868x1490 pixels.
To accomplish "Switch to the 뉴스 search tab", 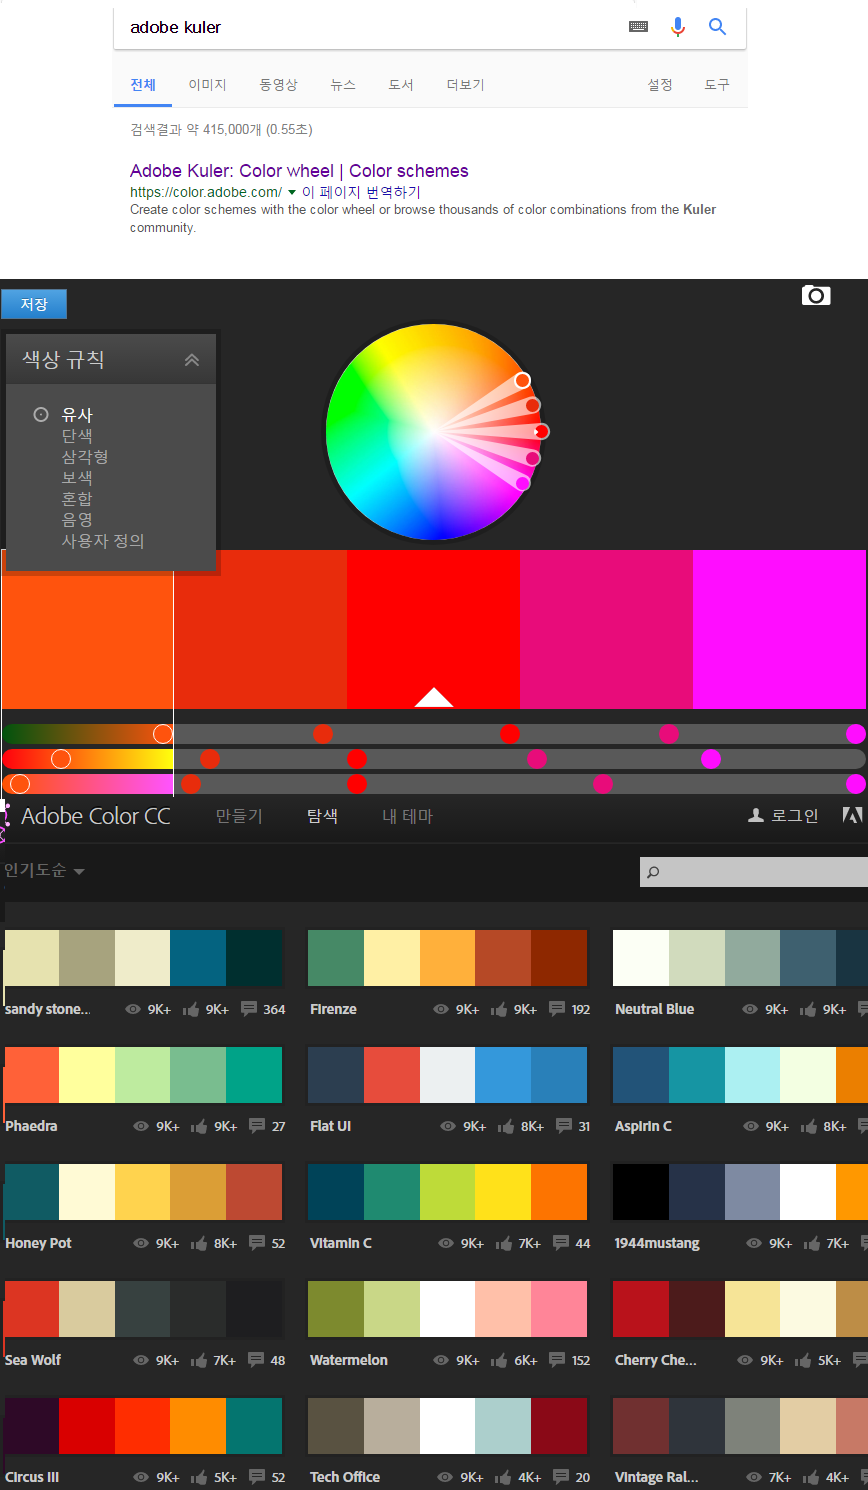I will 343,85.
